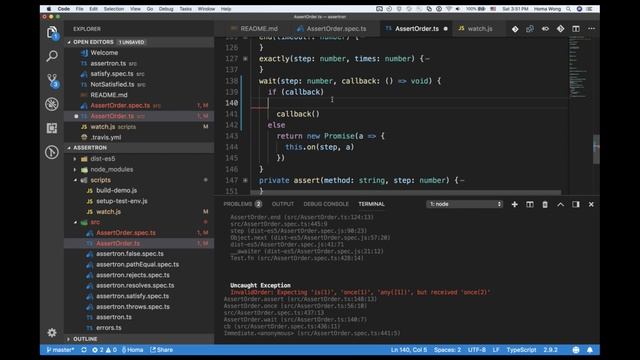Screen dimensions: 640x360
Task: Maximize the panel with the chevron-up icon
Action: 560,204
